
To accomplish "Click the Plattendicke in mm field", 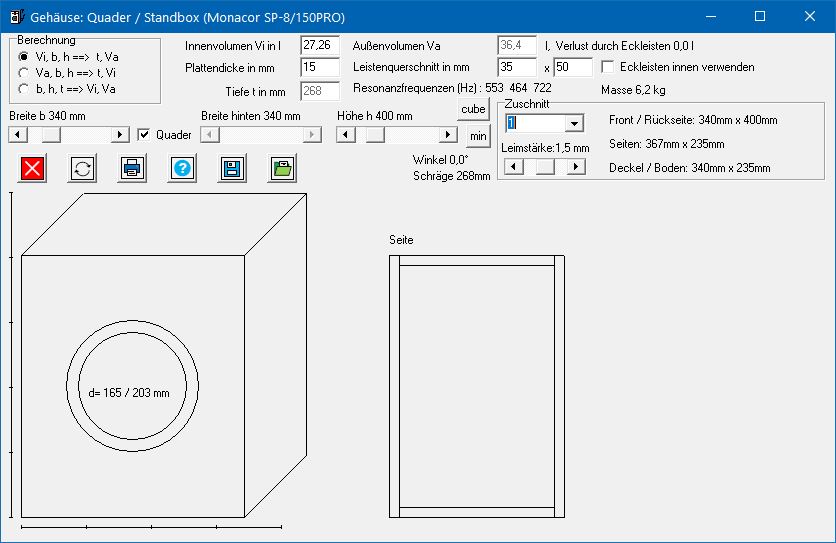I will (x=320, y=67).
